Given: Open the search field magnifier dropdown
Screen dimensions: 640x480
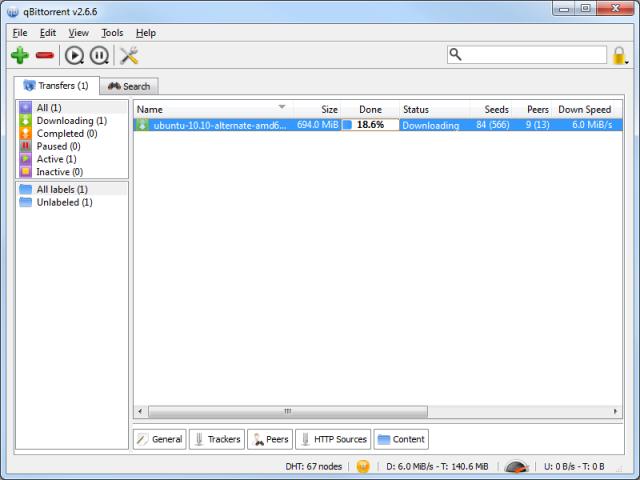Looking at the screenshot, I should [455, 55].
